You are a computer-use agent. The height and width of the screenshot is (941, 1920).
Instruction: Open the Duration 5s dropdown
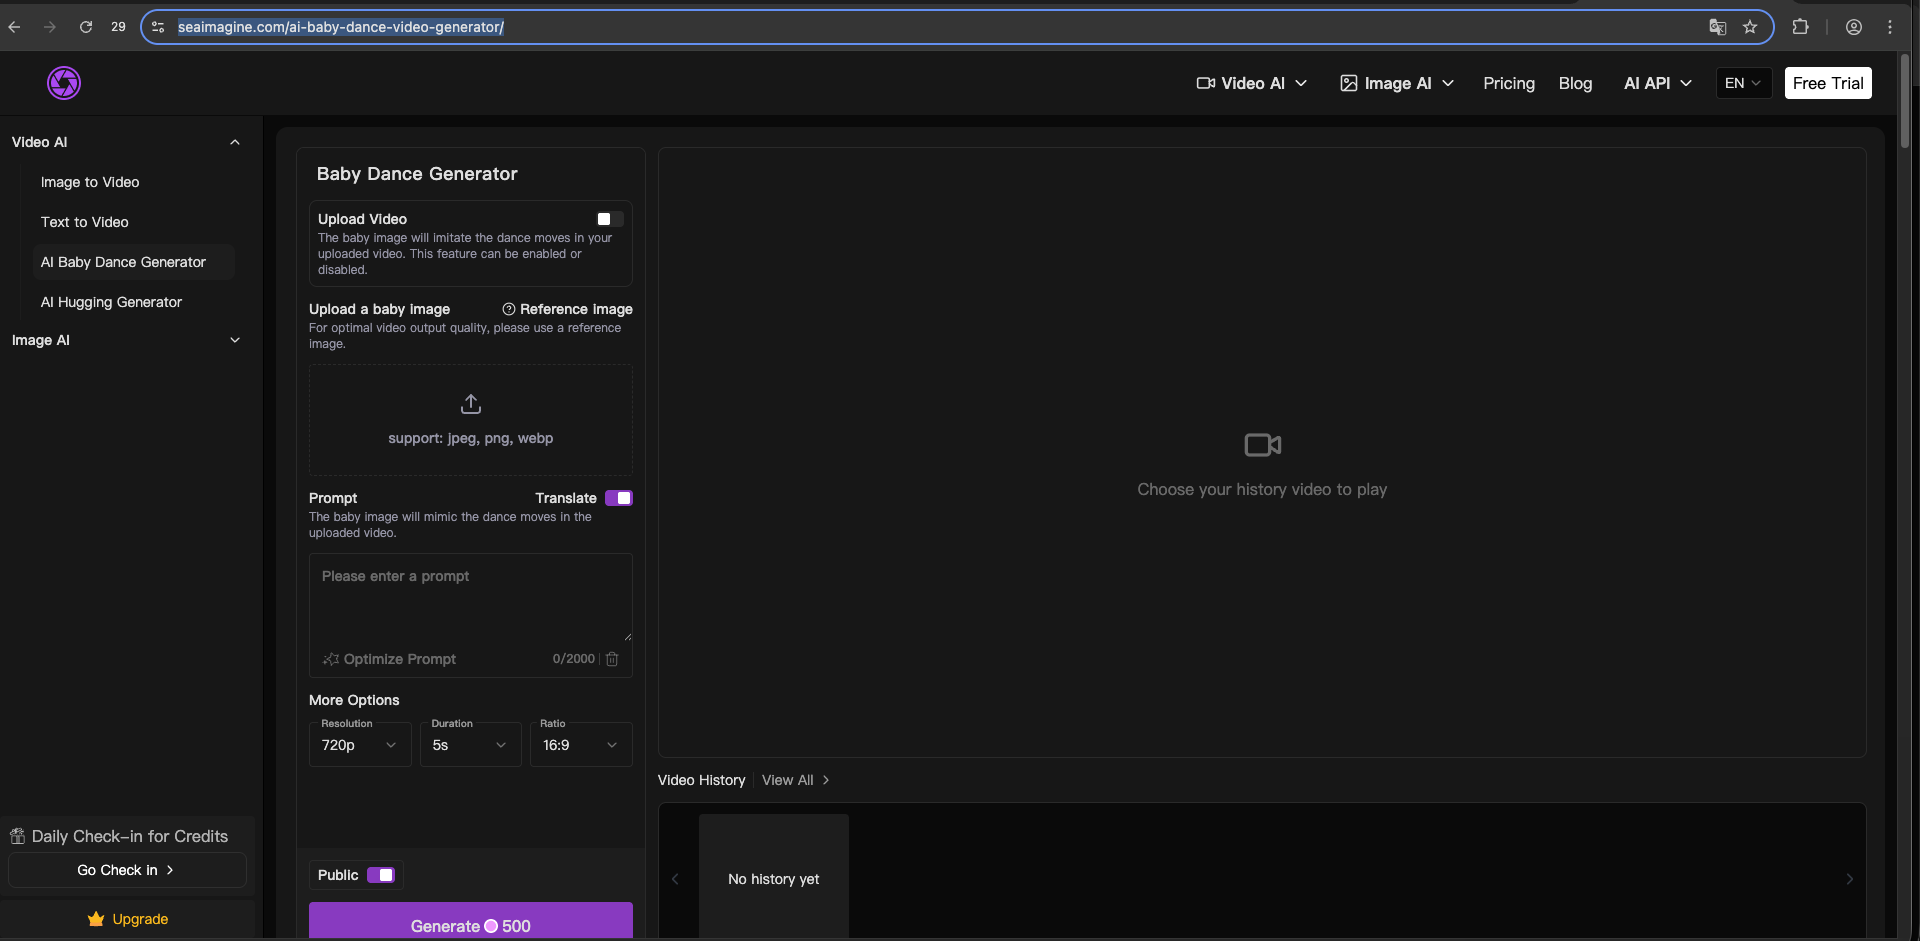(470, 745)
